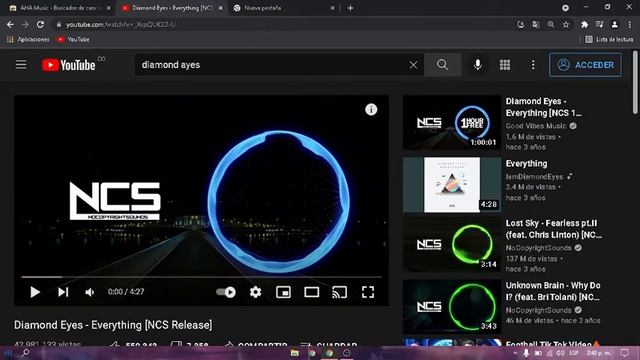Clear the search query text
This screenshot has width=640, height=360.
[413, 65]
